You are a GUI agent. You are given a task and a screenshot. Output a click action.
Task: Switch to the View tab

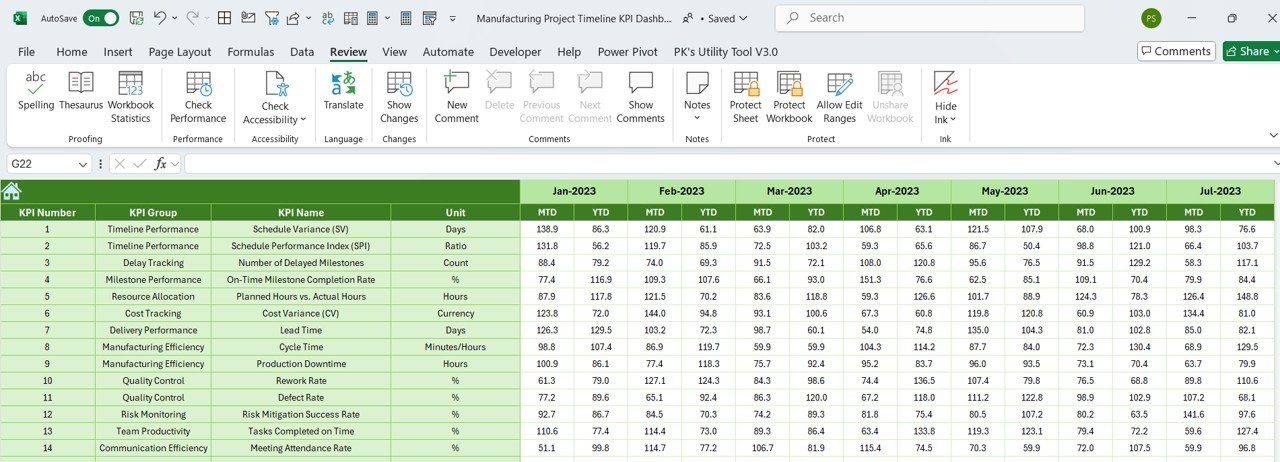(395, 52)
